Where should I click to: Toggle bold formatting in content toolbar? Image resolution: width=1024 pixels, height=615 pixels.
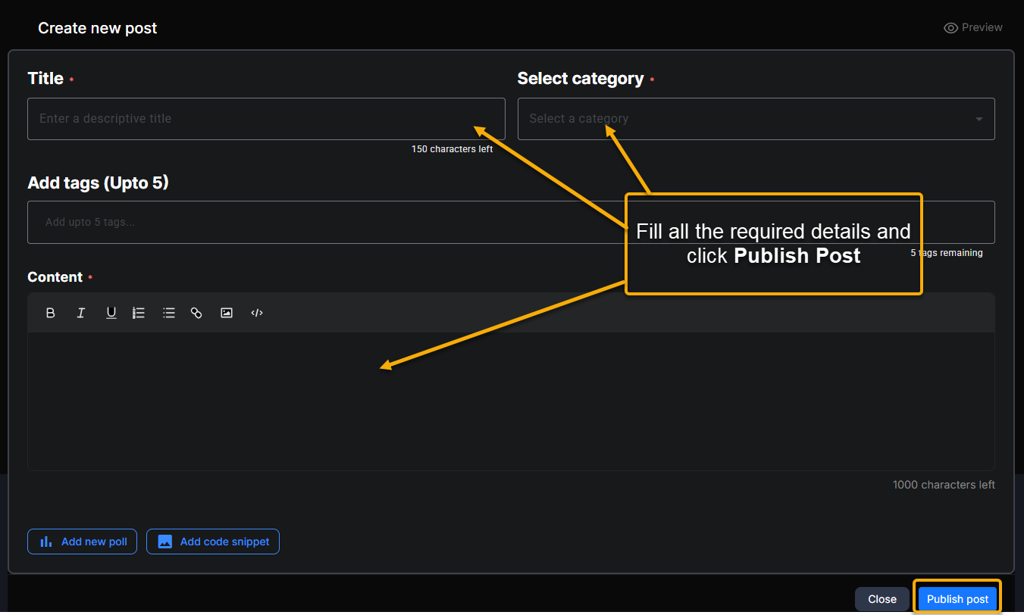point(50,313)
